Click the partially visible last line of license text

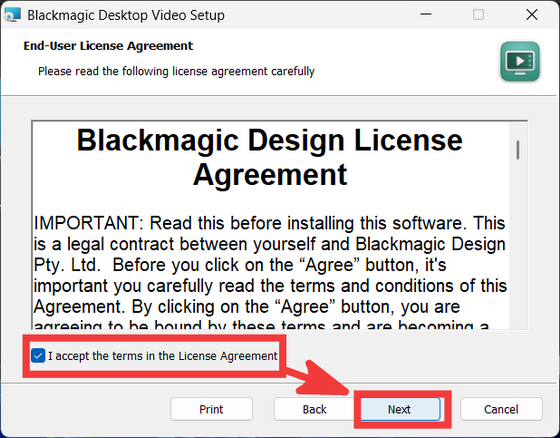pos(261,325)
